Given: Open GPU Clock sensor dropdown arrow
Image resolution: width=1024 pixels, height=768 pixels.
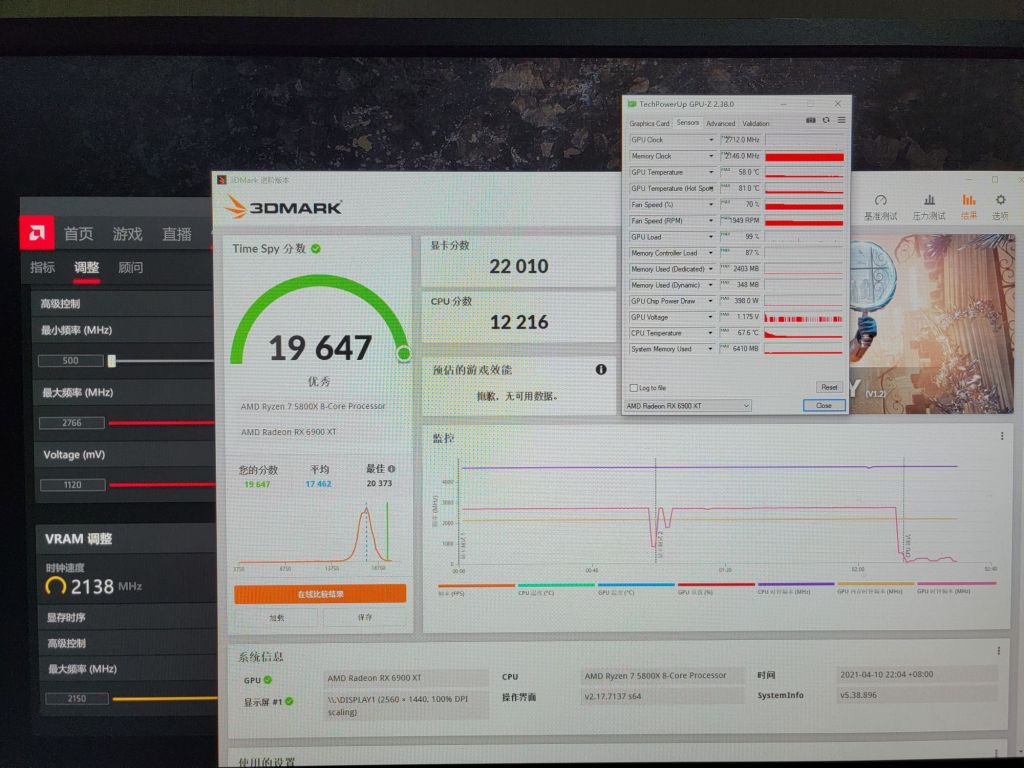Looking at the screenshot, I should coord(711,140).
